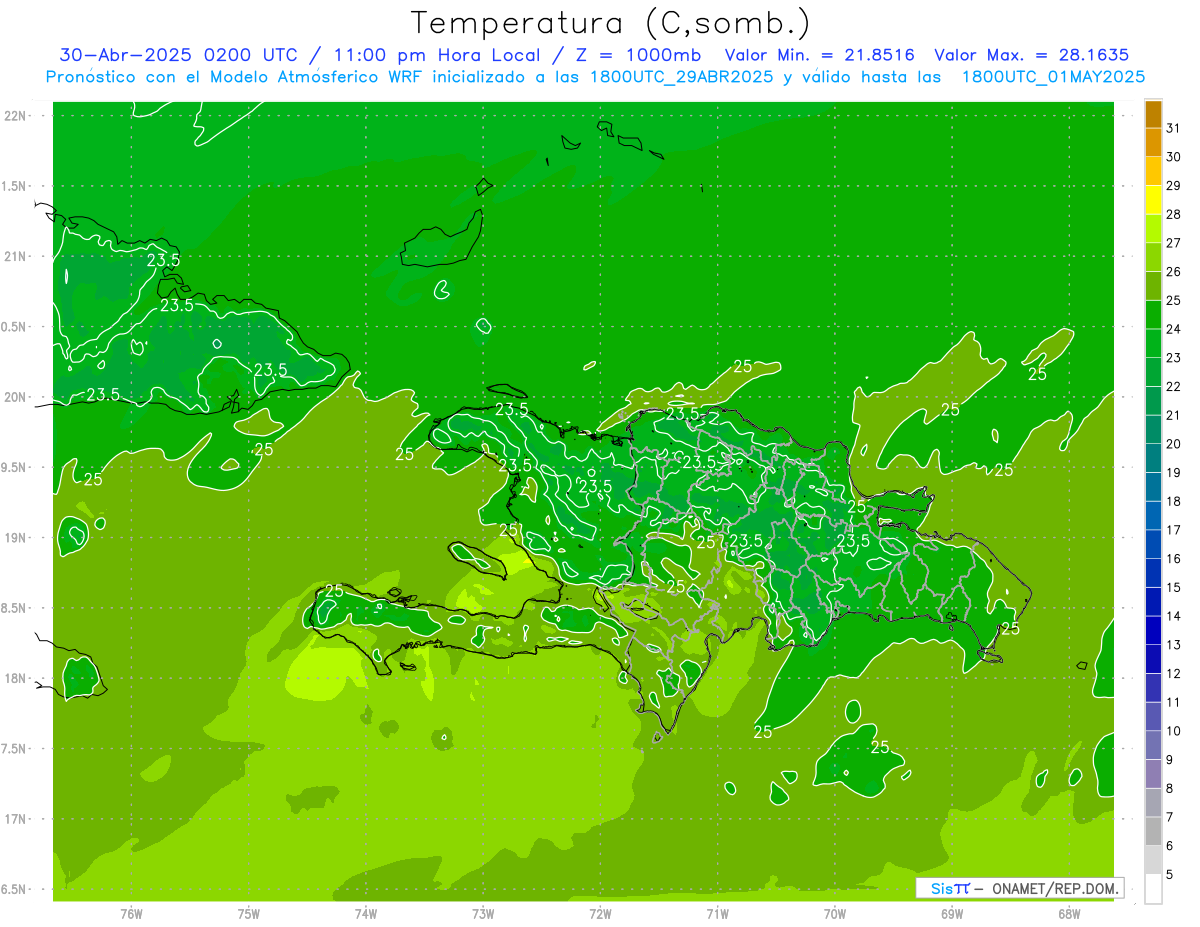Viewport: 1200px width, 927px height.
Task: Click the 'Temperatura (C,somb.)' title
Action: coord(611,23)
